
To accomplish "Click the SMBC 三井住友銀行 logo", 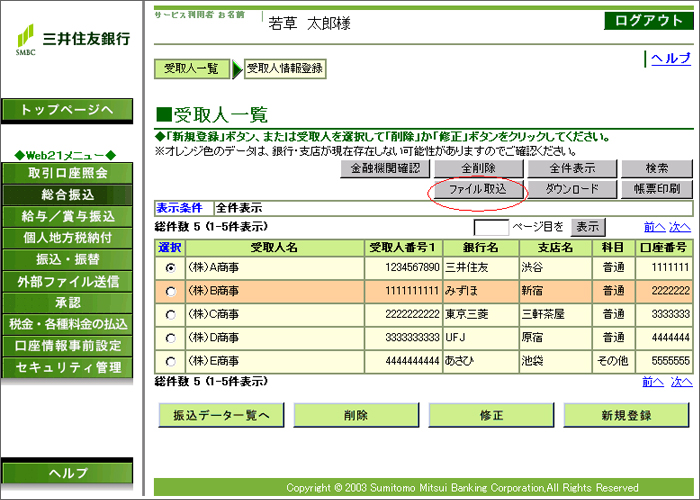I will click(73, 40).
